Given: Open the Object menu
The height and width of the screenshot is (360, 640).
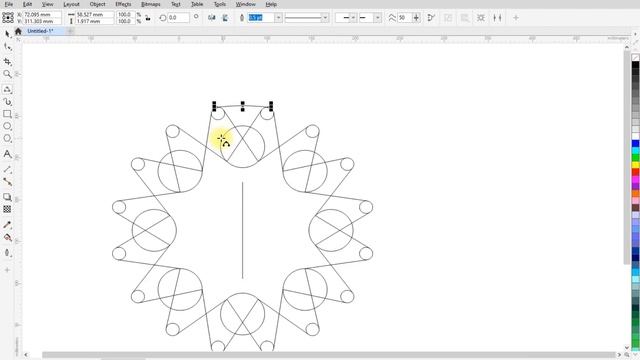Looking at the screenshot, I should coord(98,4).
